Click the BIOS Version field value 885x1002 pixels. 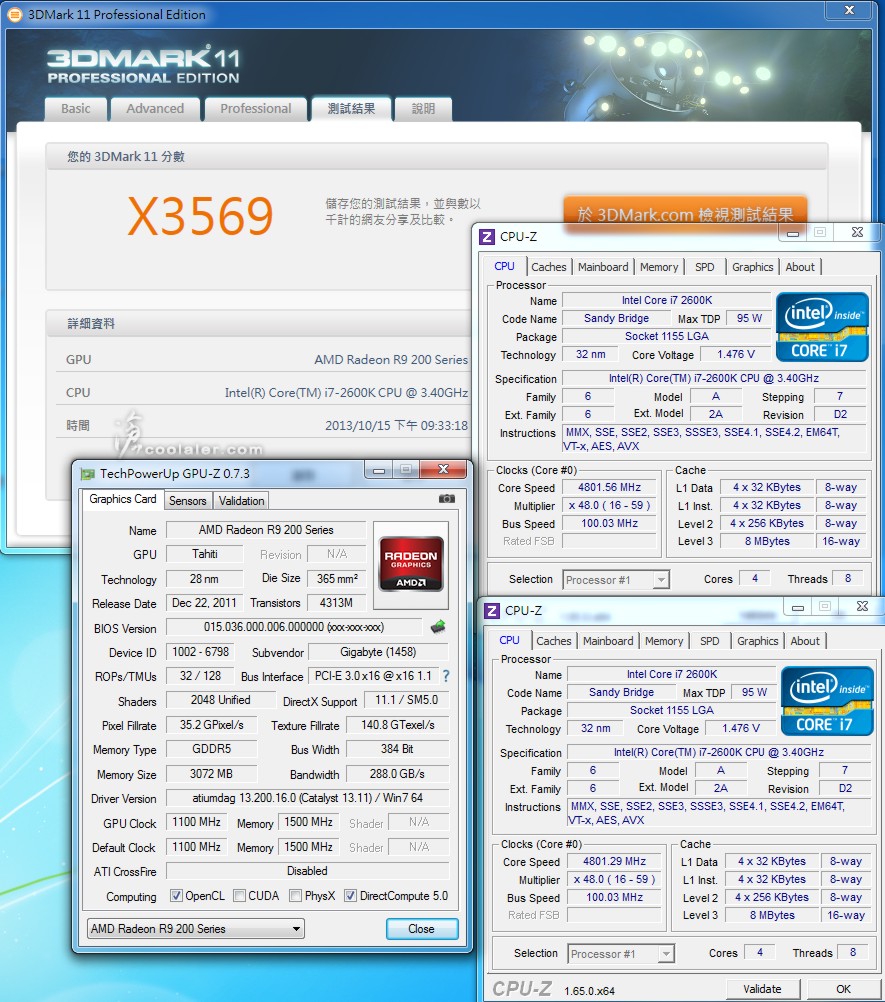[294, 627]
